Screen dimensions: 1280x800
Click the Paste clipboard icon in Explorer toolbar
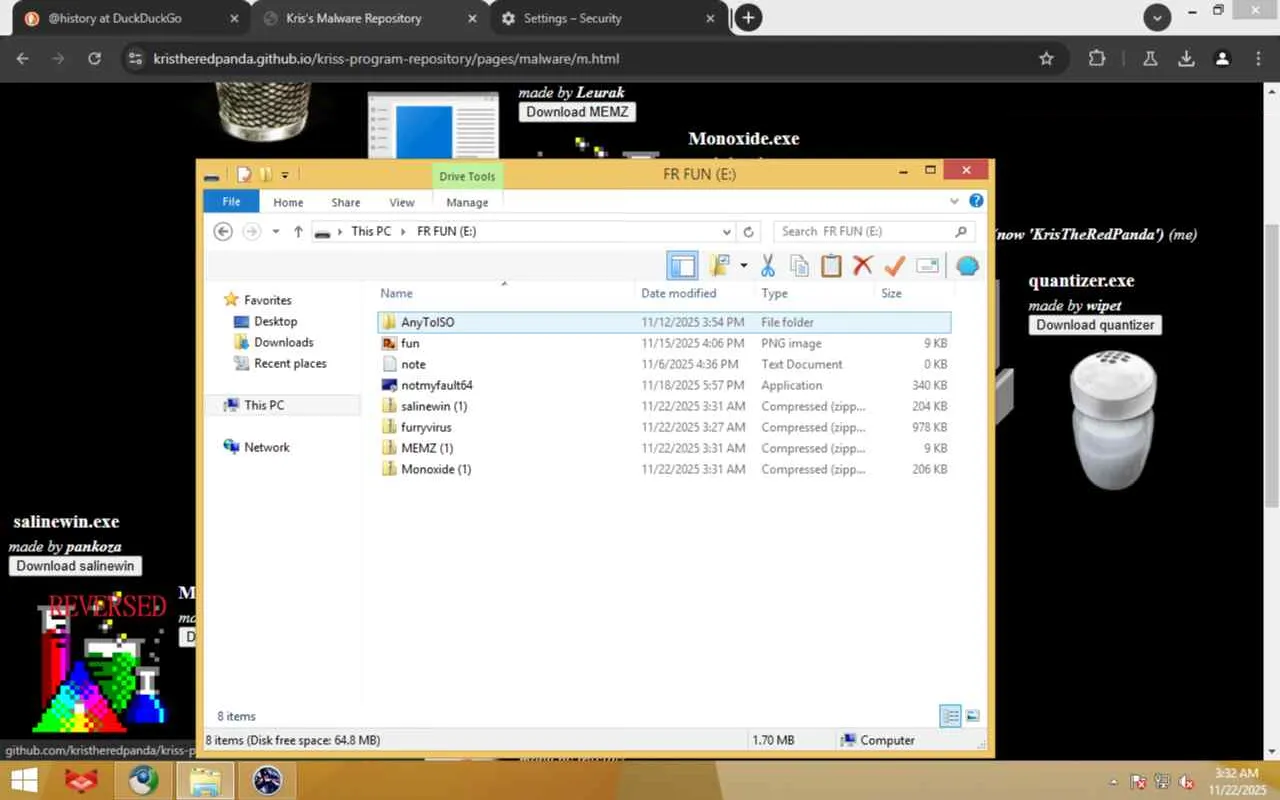831,265
